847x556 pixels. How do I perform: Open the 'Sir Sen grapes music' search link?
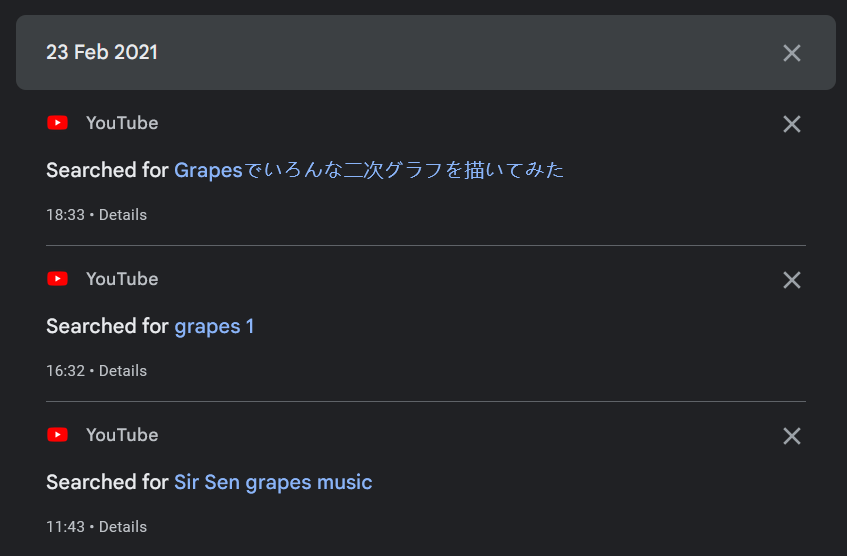(273, 482)
